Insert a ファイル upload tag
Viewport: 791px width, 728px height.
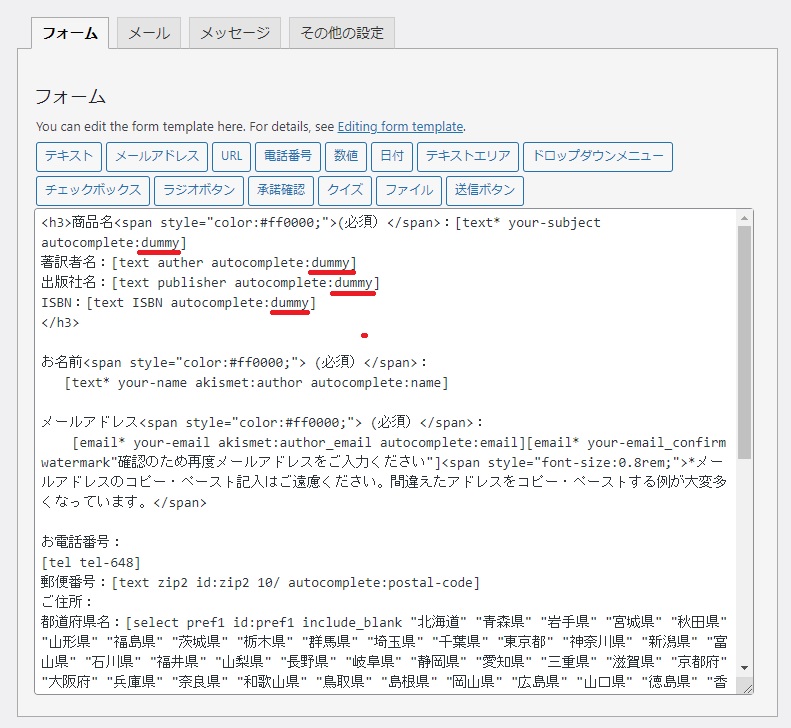click(x=409, y=190)
